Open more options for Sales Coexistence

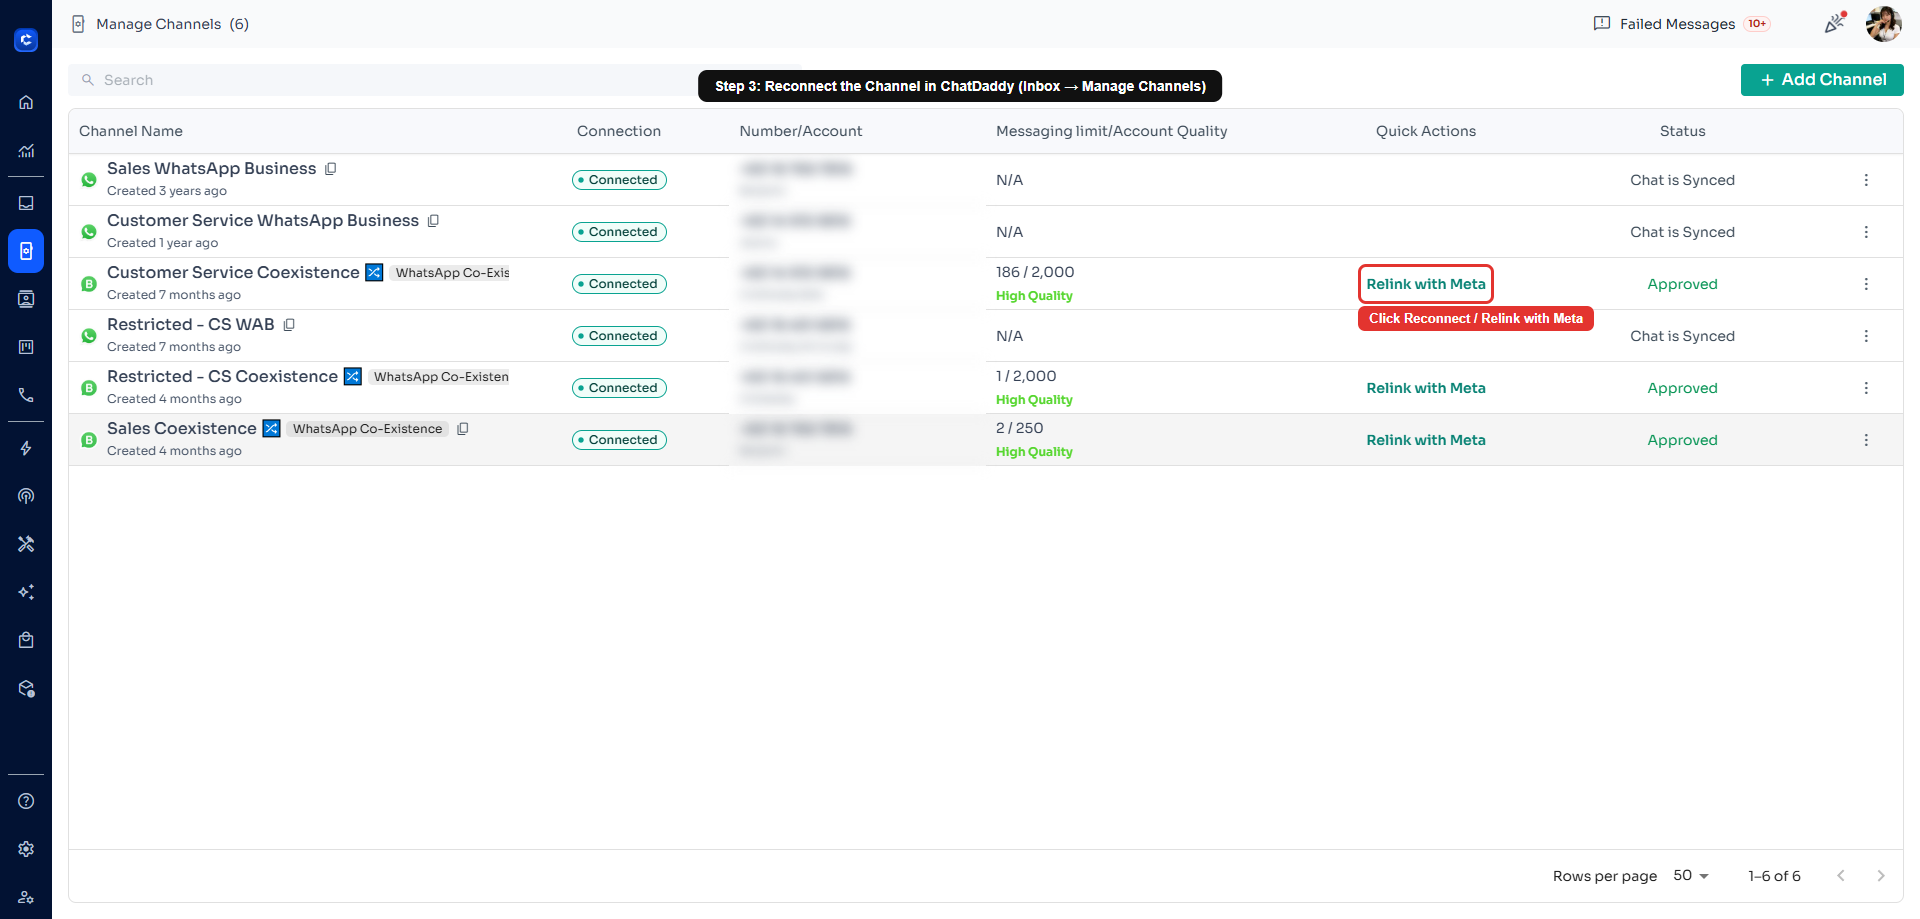pos(1866,440)
